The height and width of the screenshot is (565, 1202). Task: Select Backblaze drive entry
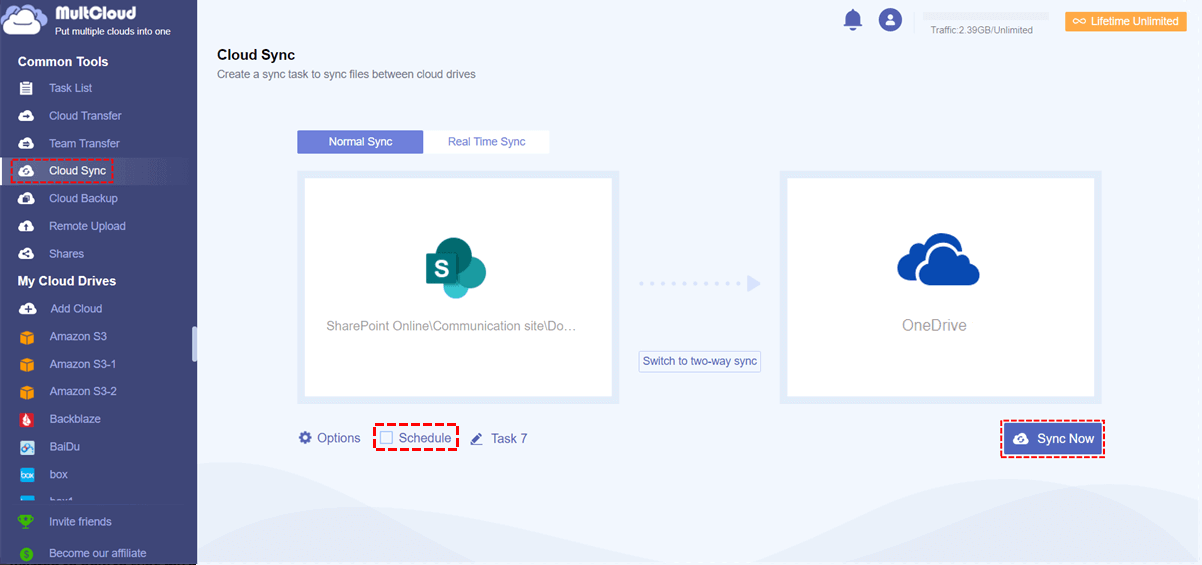pyautogui.click(x=75, y=419)
